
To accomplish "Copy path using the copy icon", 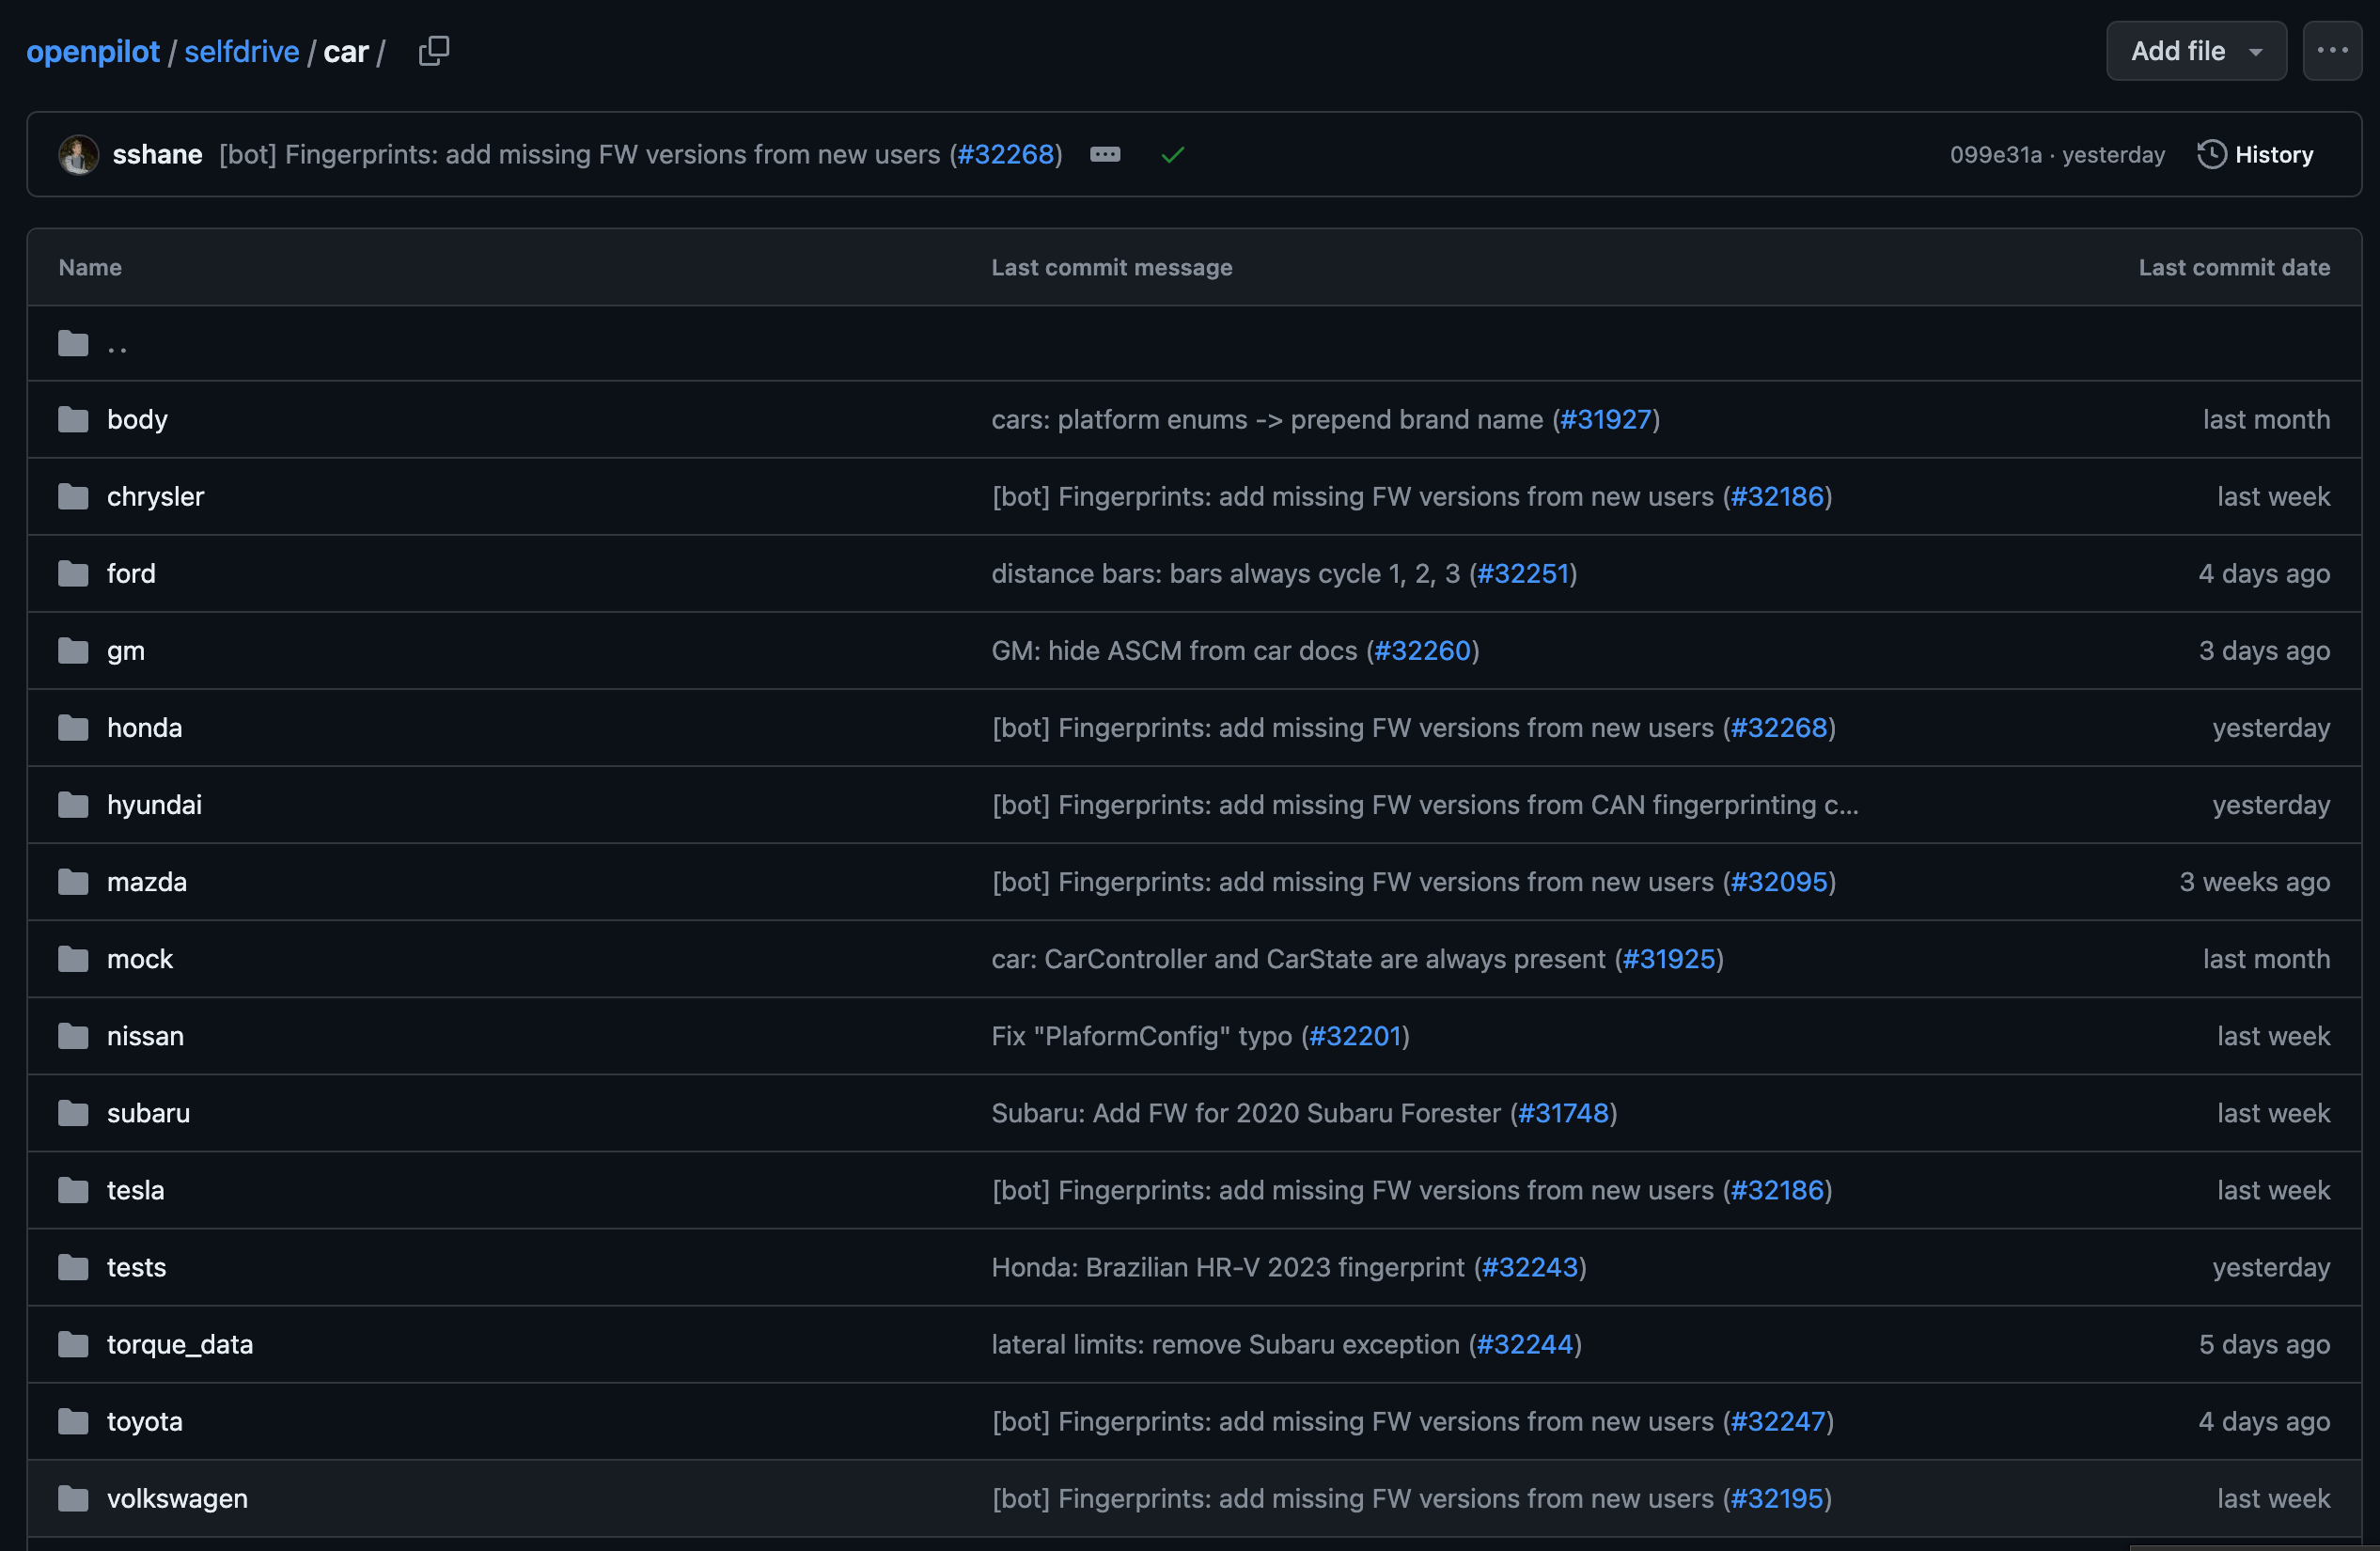I will tap(433, 51).
